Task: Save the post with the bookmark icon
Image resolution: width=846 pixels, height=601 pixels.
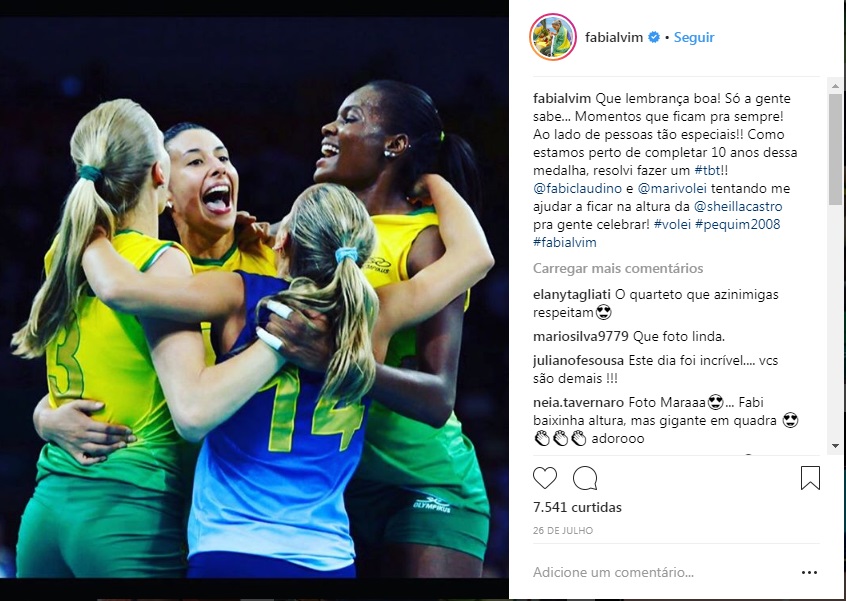Action: [810, 478]
